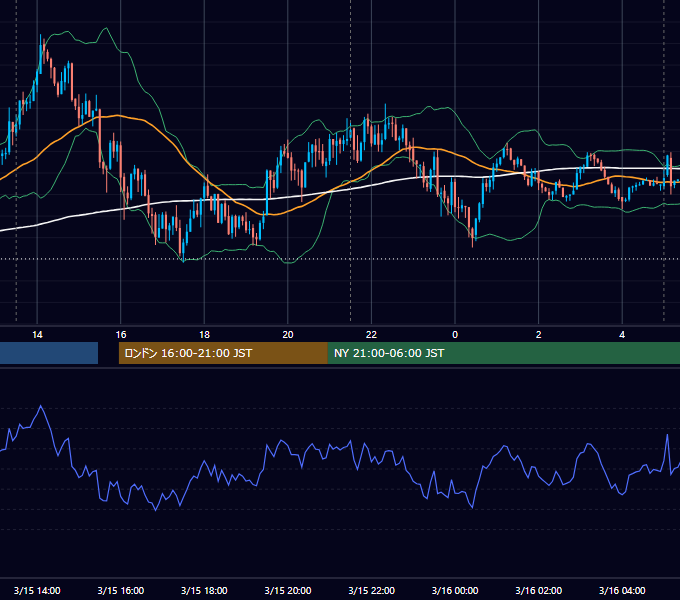The height and width of the screenshot is (600, 680).
Task: Click the '16' hour label on the price axis
Action: tap(121, 335)
